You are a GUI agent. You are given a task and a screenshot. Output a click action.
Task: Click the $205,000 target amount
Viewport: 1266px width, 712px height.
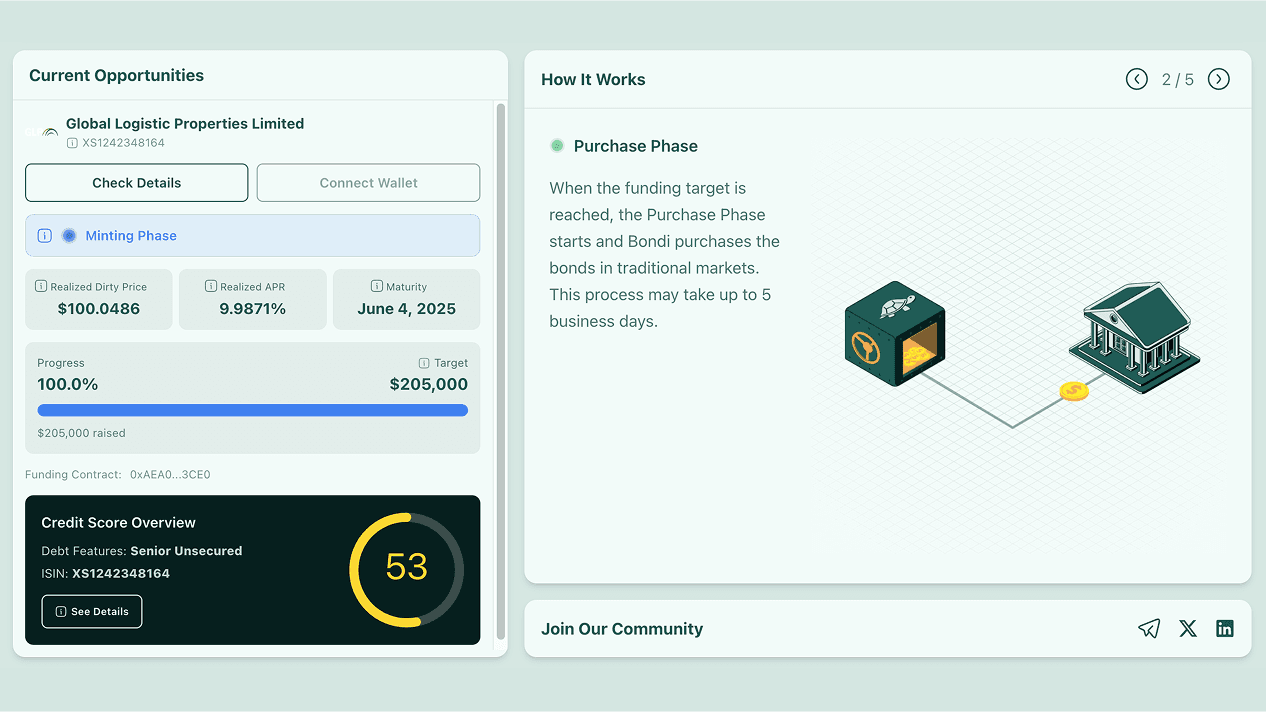pos(428,384)
